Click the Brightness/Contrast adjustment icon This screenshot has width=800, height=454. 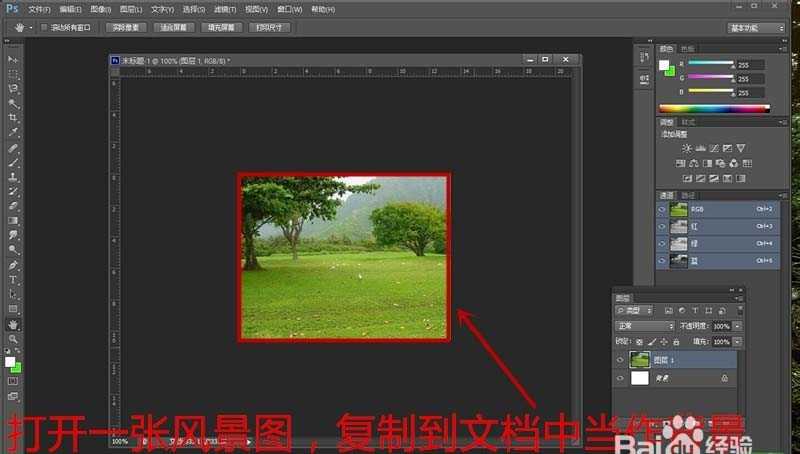686,148
